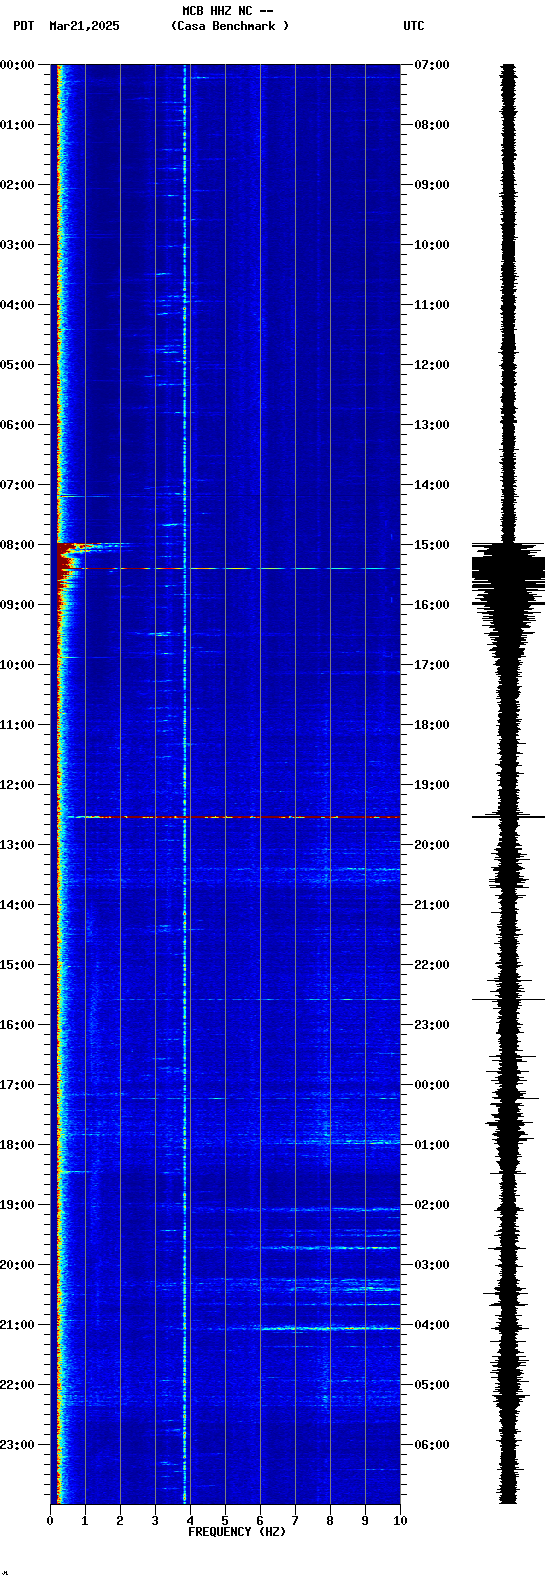Click the 7 Hz frequency tick label
552x1584 pixels.
point(295,1521)
